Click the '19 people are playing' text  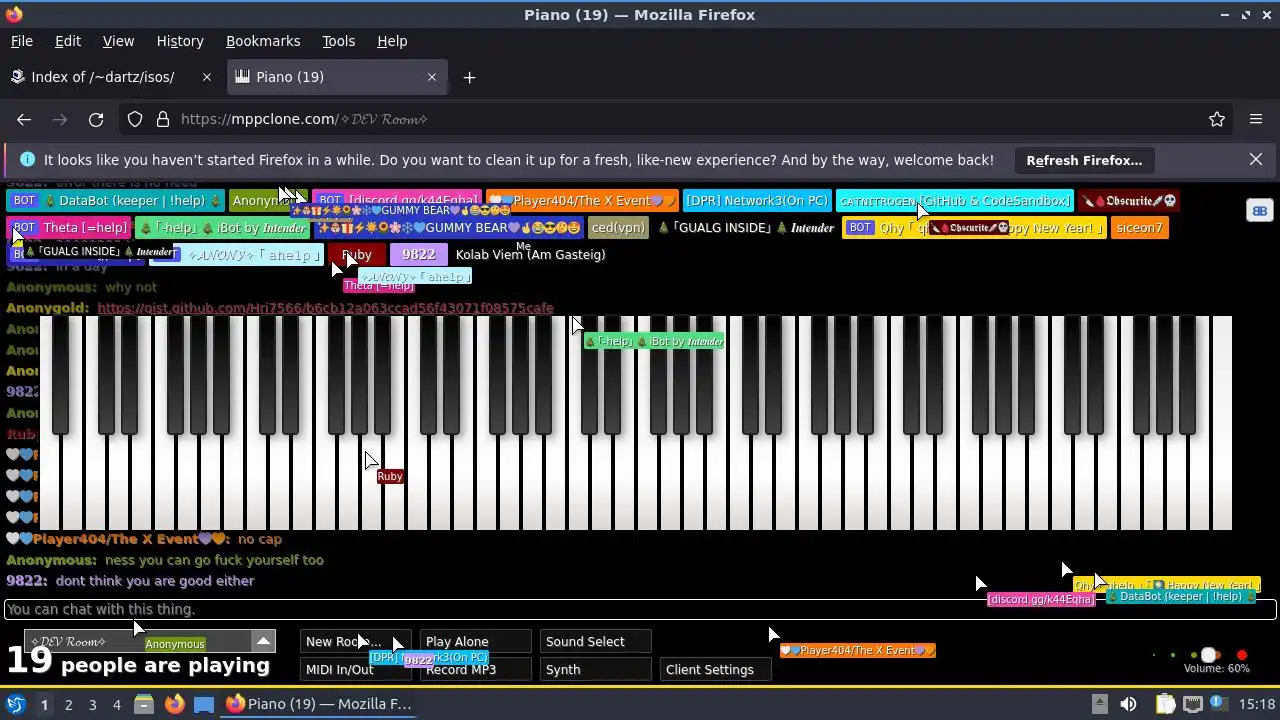tap(139, 662)
